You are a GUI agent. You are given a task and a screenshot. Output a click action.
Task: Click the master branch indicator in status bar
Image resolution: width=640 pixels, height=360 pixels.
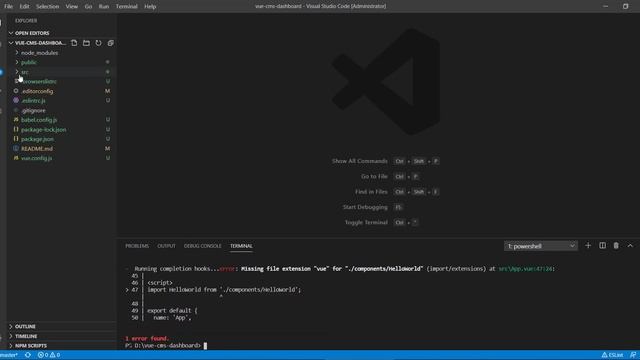coord(9,355)
